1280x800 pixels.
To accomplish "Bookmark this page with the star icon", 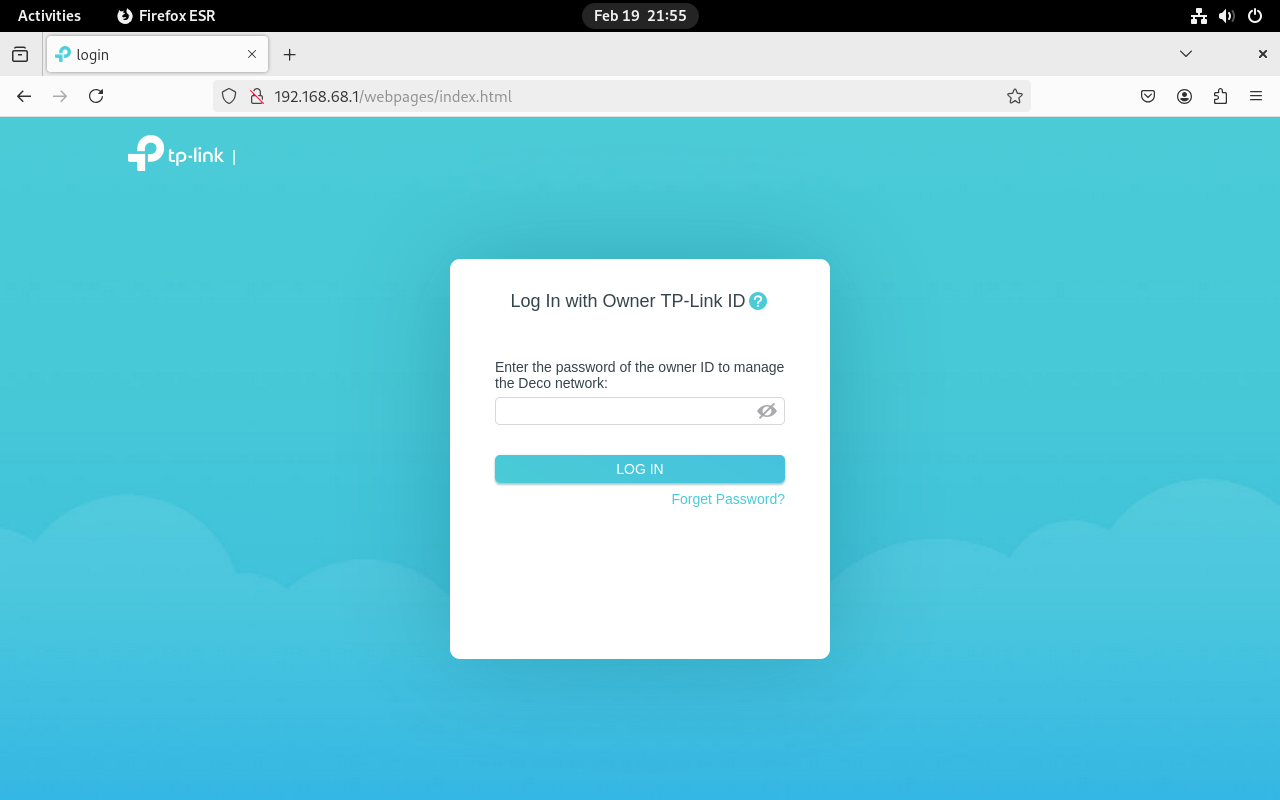I will 1015,96.
